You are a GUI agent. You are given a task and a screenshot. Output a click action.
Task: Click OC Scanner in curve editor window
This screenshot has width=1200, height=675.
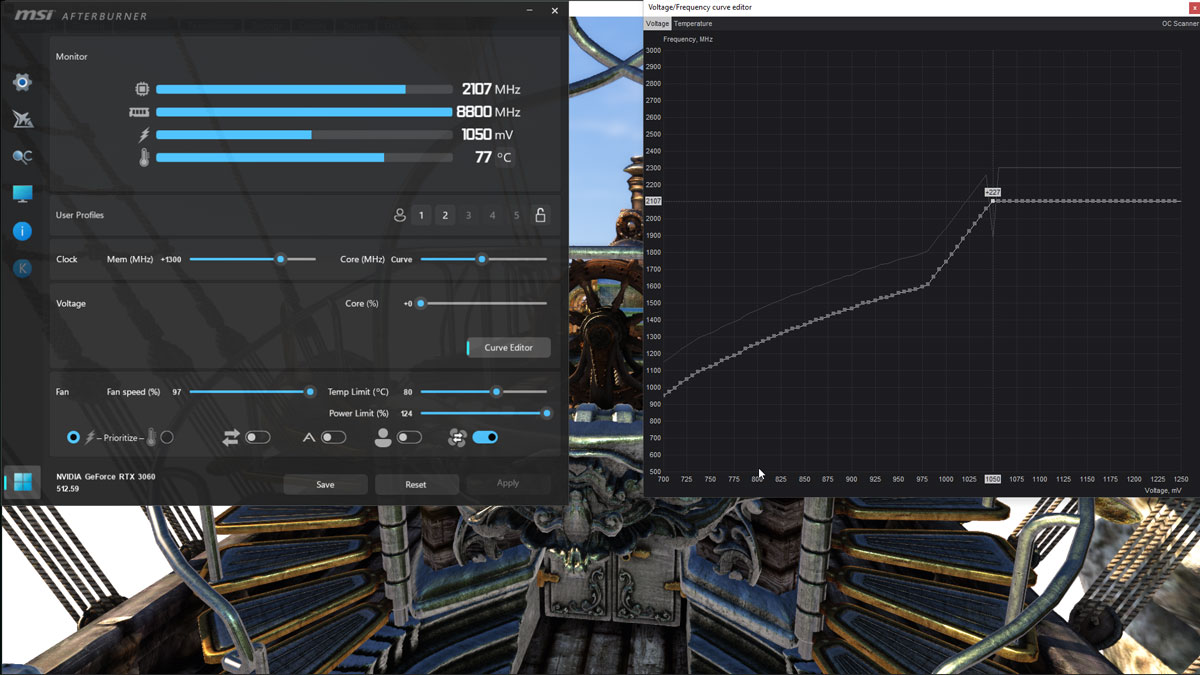click(x=1179, y=23)
